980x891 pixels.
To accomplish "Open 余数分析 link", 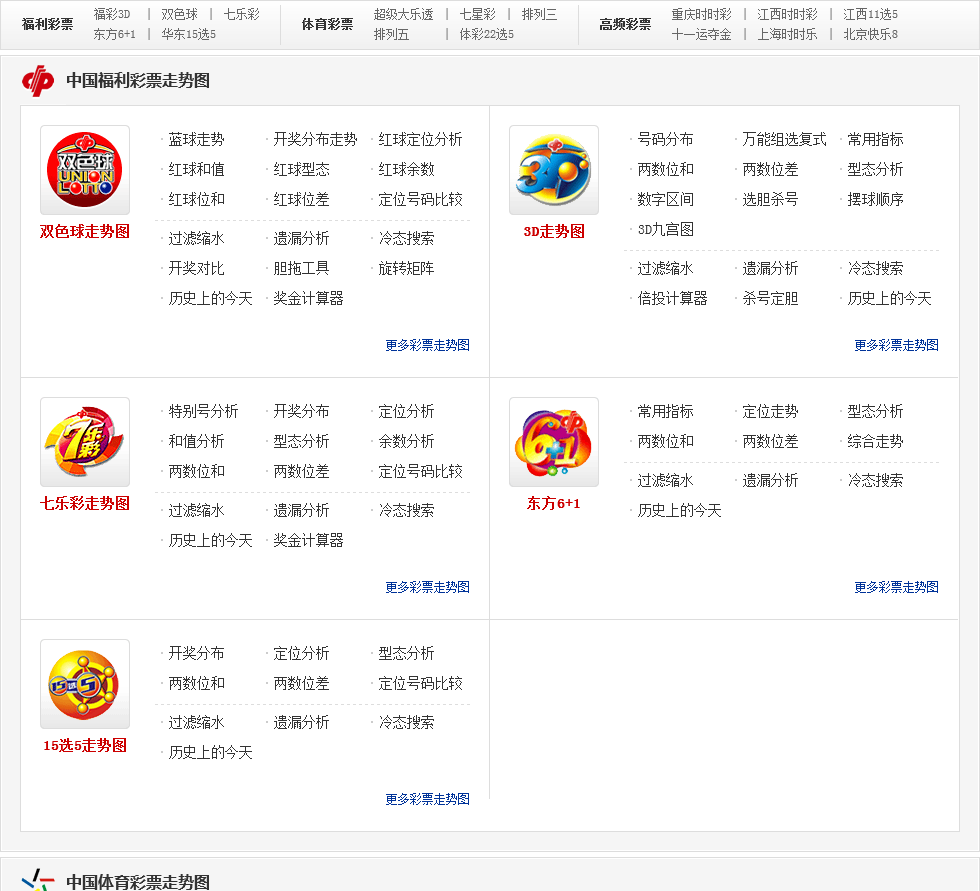I will point(406,441).
